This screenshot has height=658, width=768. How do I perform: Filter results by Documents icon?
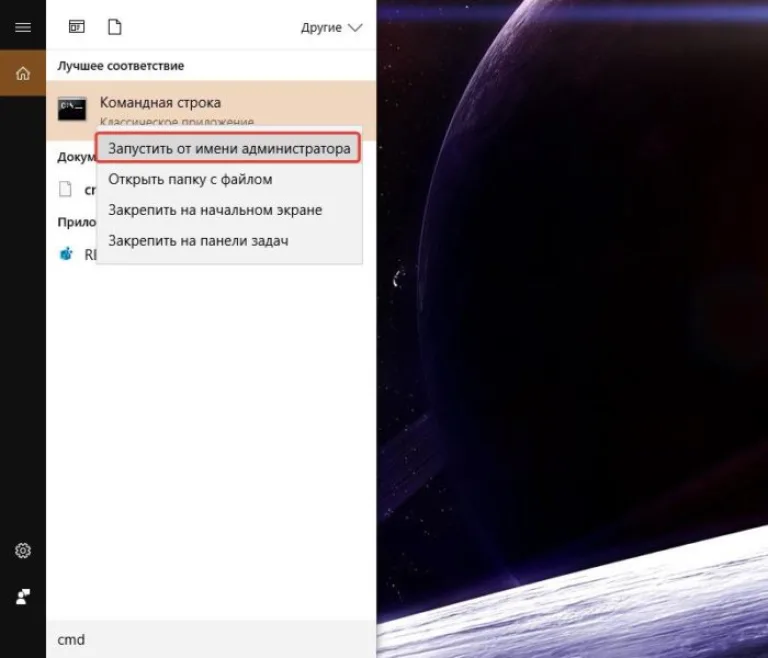pyautogui.click(x=115, y=27)
